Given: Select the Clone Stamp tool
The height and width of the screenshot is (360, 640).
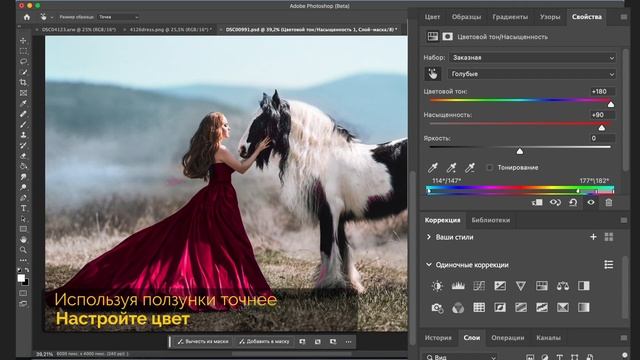Looking at the screenshot, I should 23,135.
